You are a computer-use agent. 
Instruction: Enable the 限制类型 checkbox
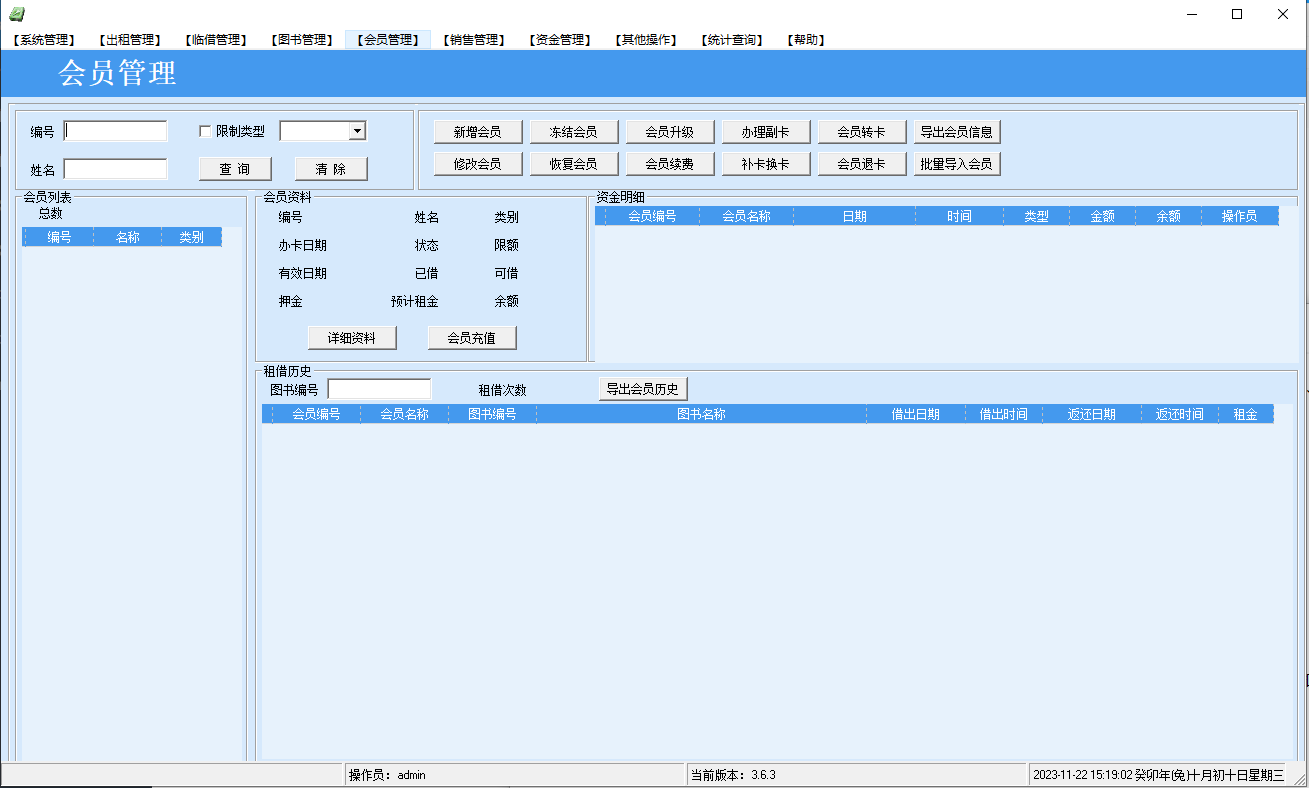coord(206,131)
